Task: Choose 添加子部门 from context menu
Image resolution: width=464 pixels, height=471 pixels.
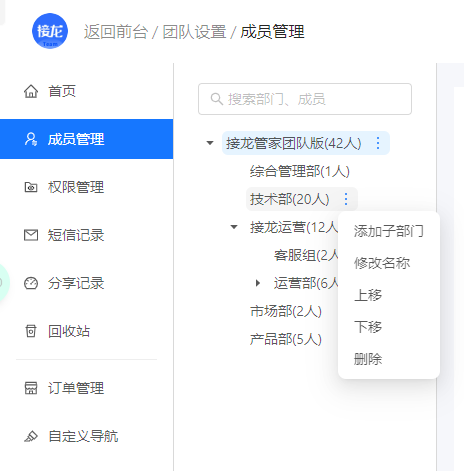Action: 389,231
